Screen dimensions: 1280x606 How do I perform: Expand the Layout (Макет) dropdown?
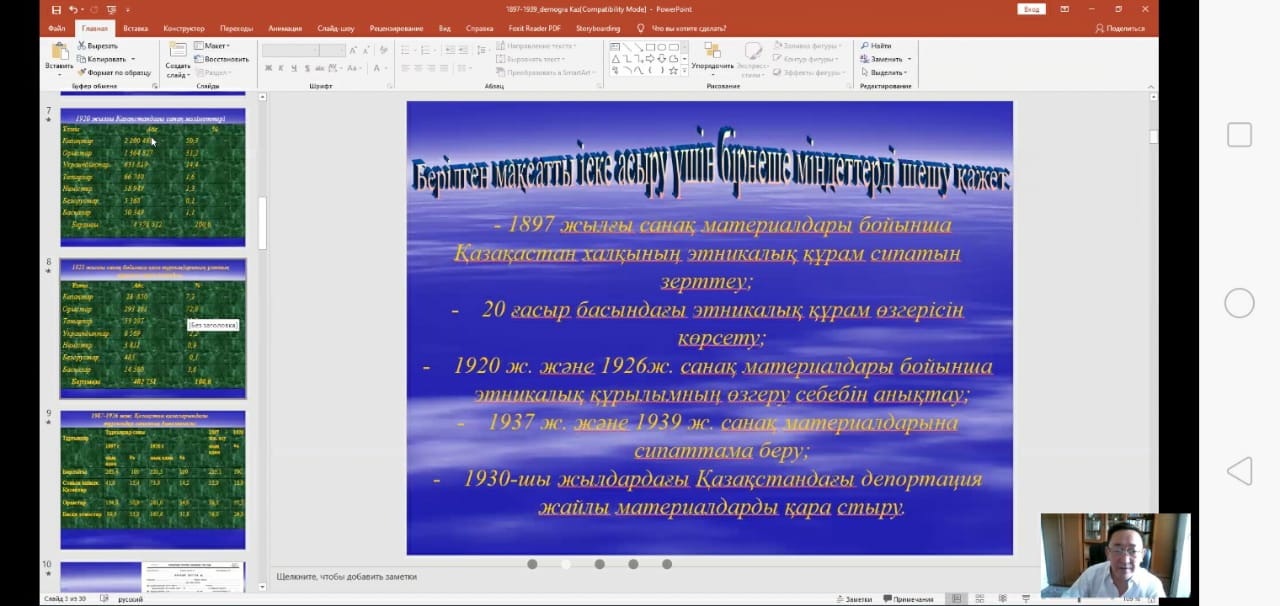[x=228, y=46]
